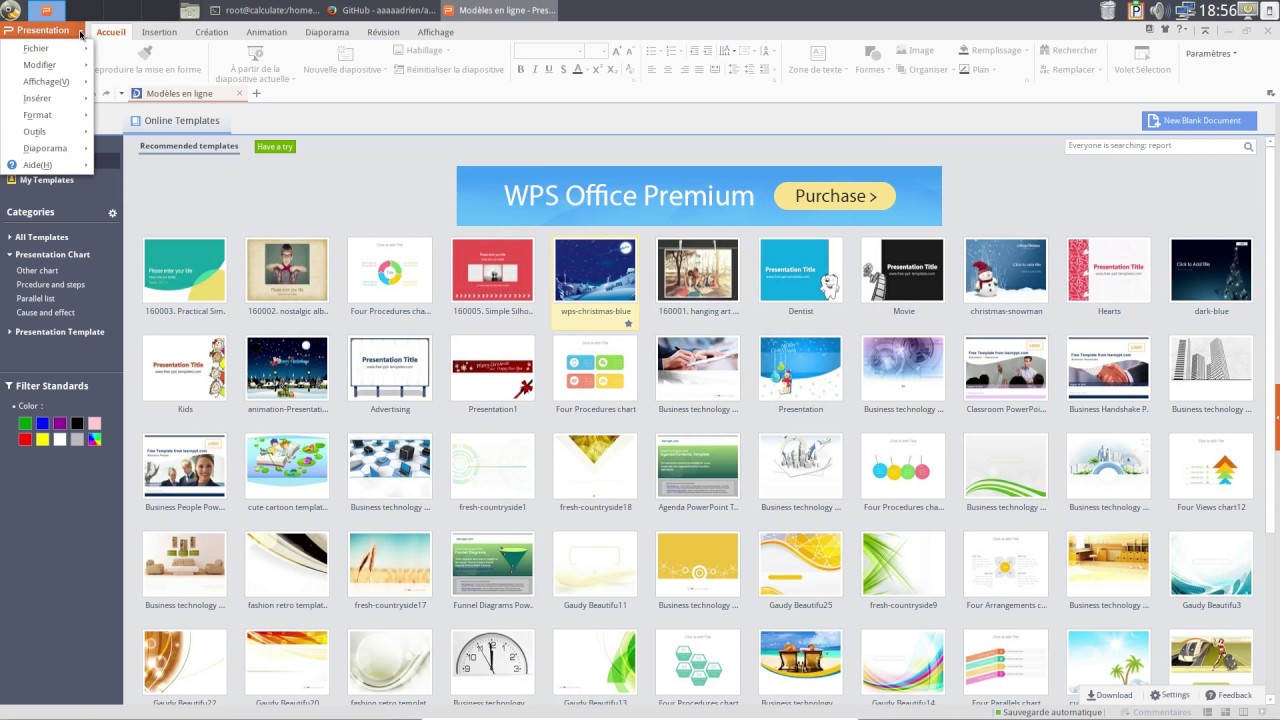The height and width of the screenshot is (720, 1280).
Task: Open the font name combo box
Action: 549,51
